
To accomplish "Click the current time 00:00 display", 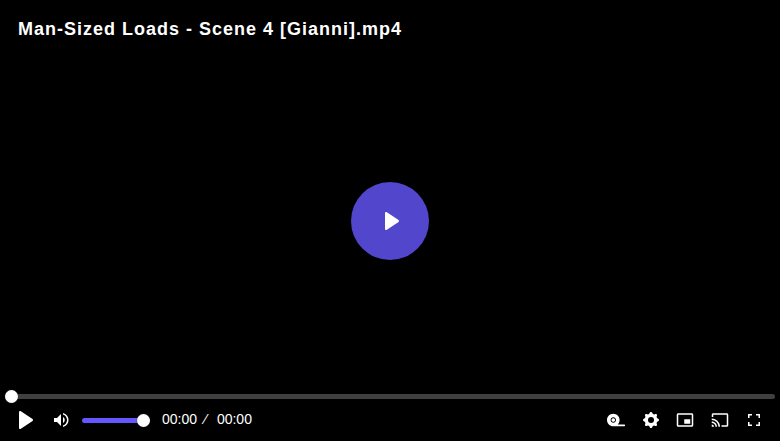I will click(x=180, y=420).
